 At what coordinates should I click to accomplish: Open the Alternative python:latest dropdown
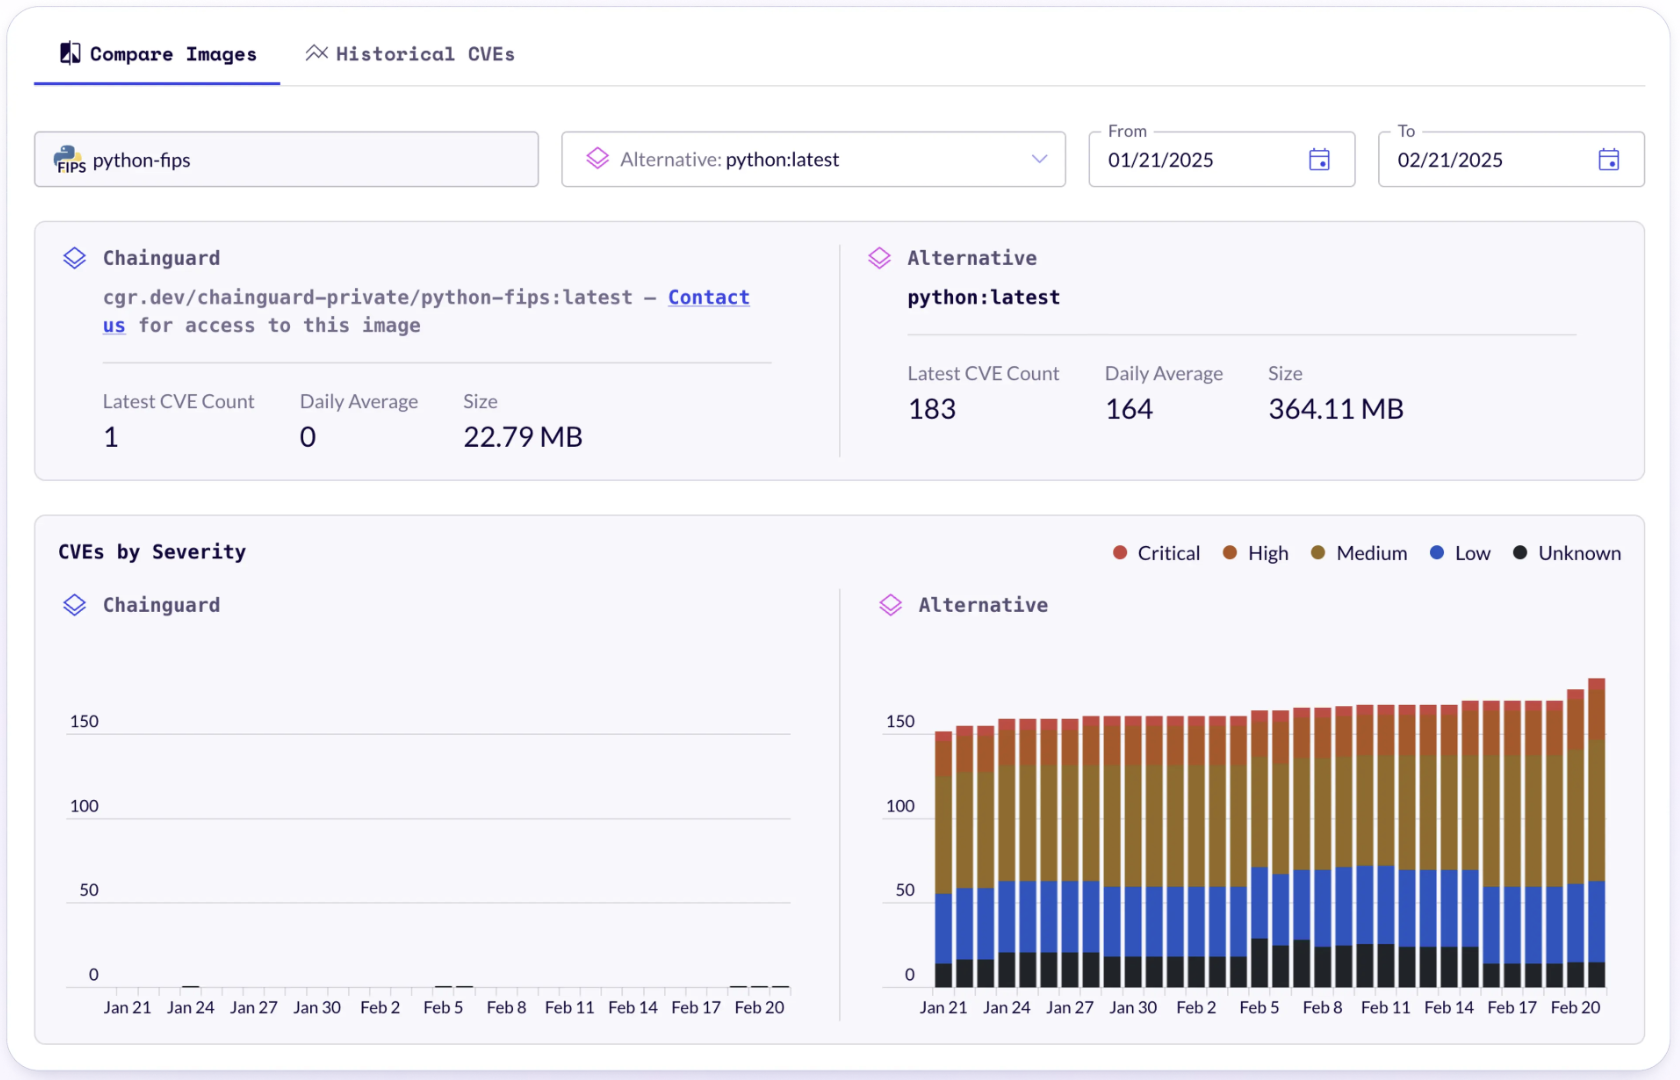pos(813,159)
